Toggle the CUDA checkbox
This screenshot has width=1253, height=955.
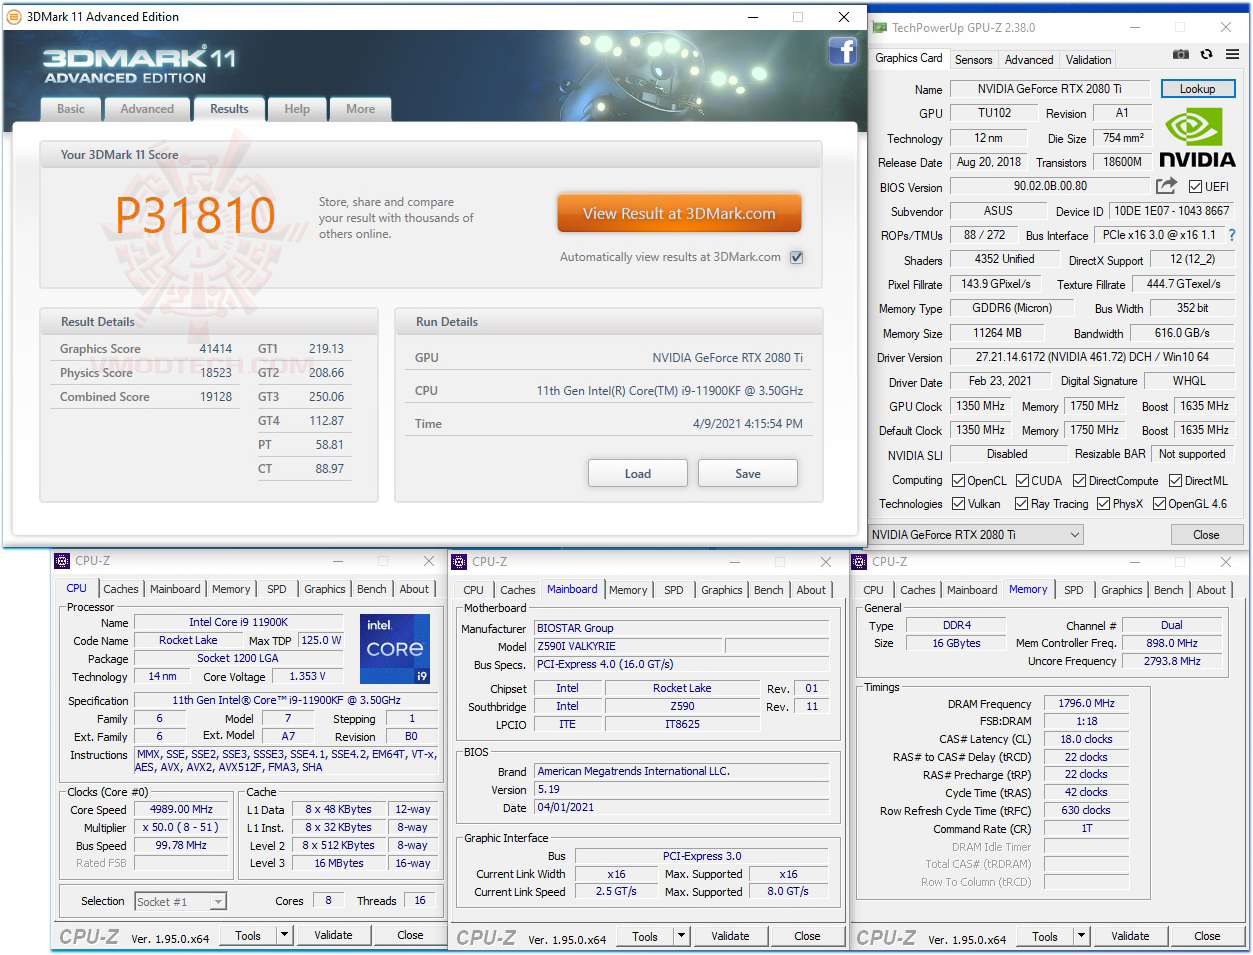[1022, 481]
